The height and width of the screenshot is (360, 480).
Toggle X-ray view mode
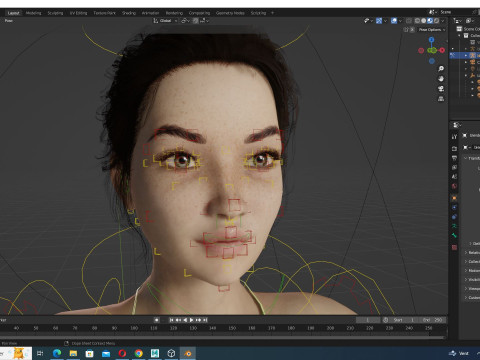tap(409, 21)
